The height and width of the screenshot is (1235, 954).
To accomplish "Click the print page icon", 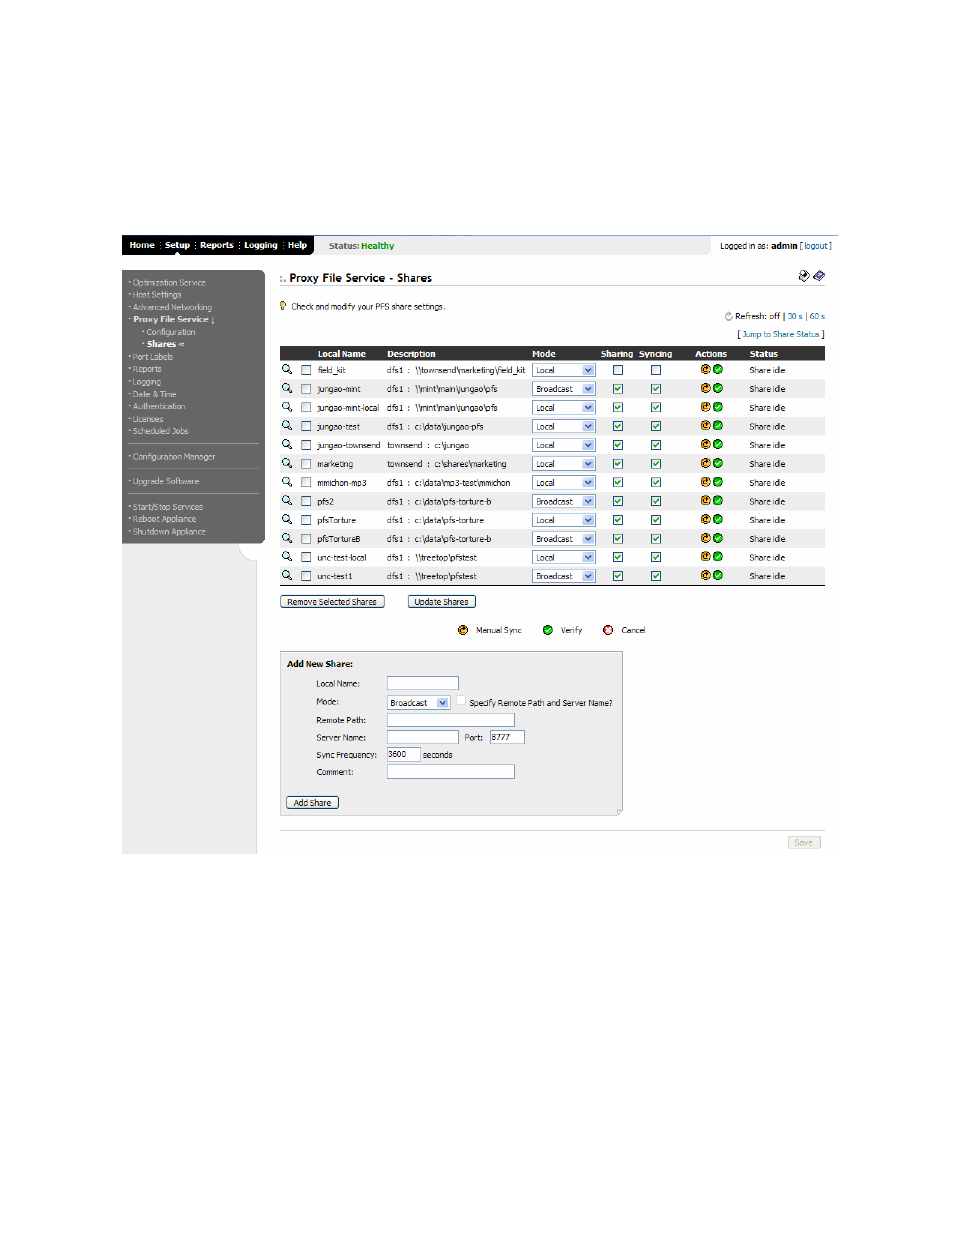I will pyautogui.click(x=804, y=276).
